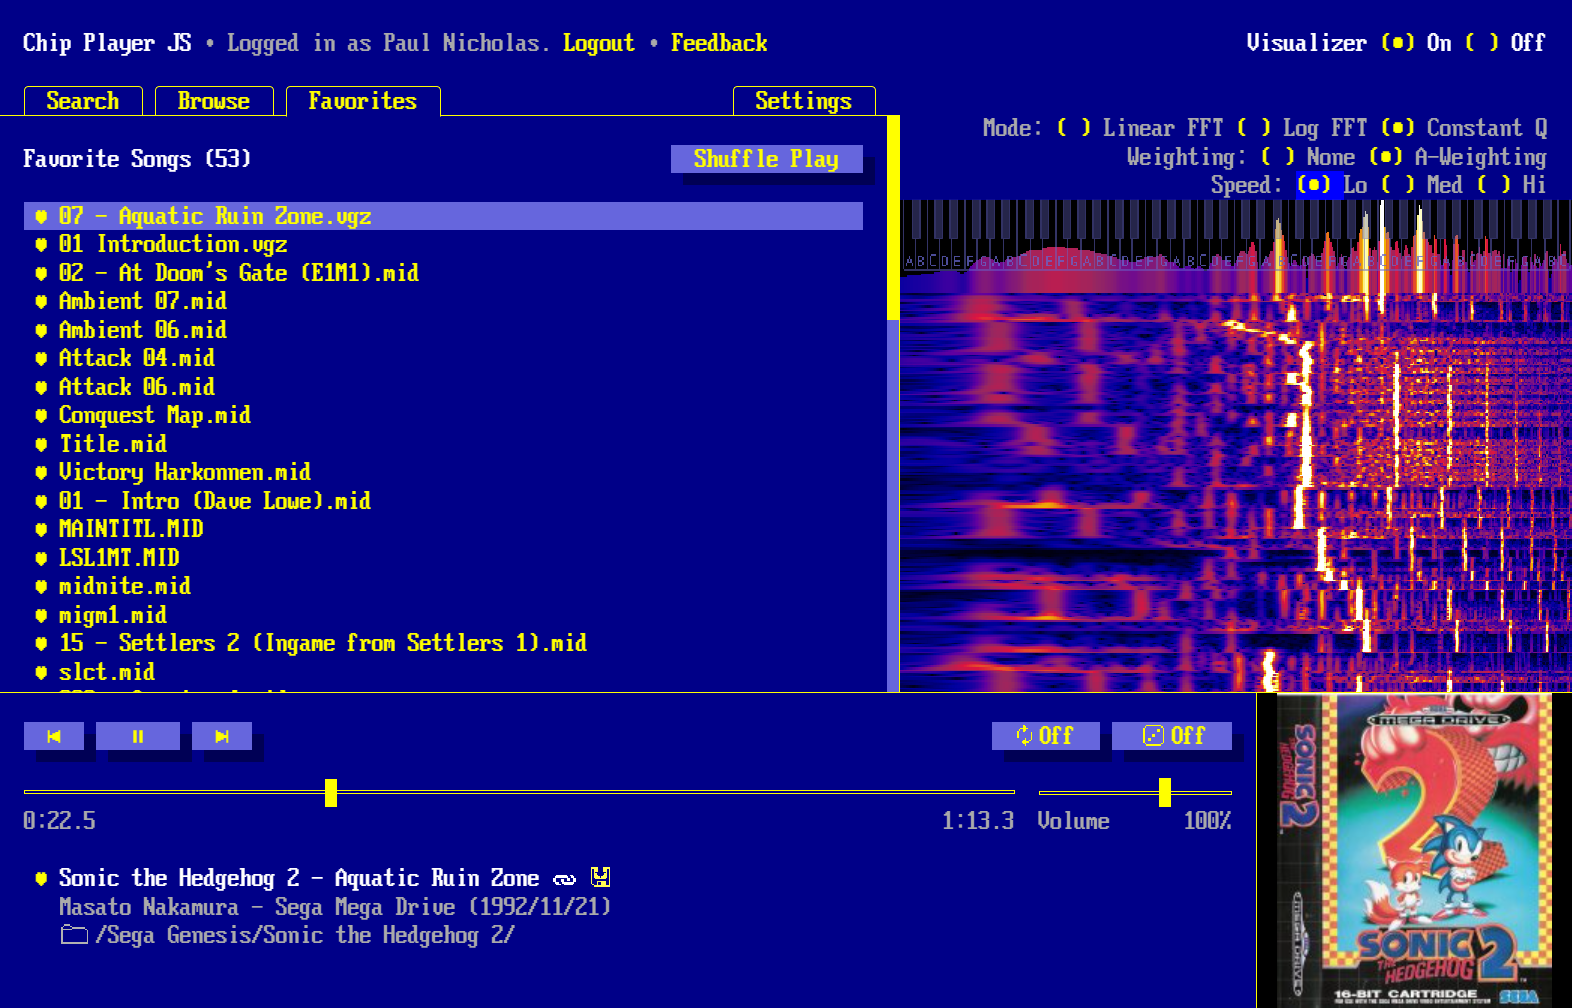
Task: Play Victory Harkonnen.mid
Action: (185, 472)
